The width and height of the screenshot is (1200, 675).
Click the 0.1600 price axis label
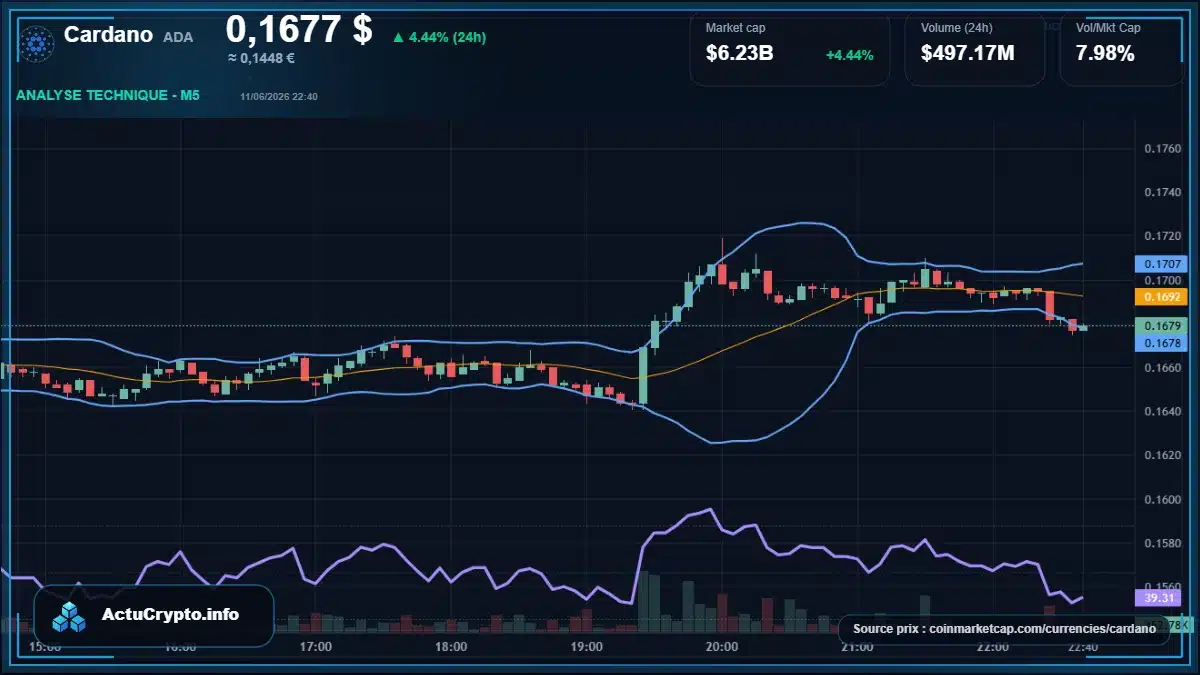tap(1162, 500)
